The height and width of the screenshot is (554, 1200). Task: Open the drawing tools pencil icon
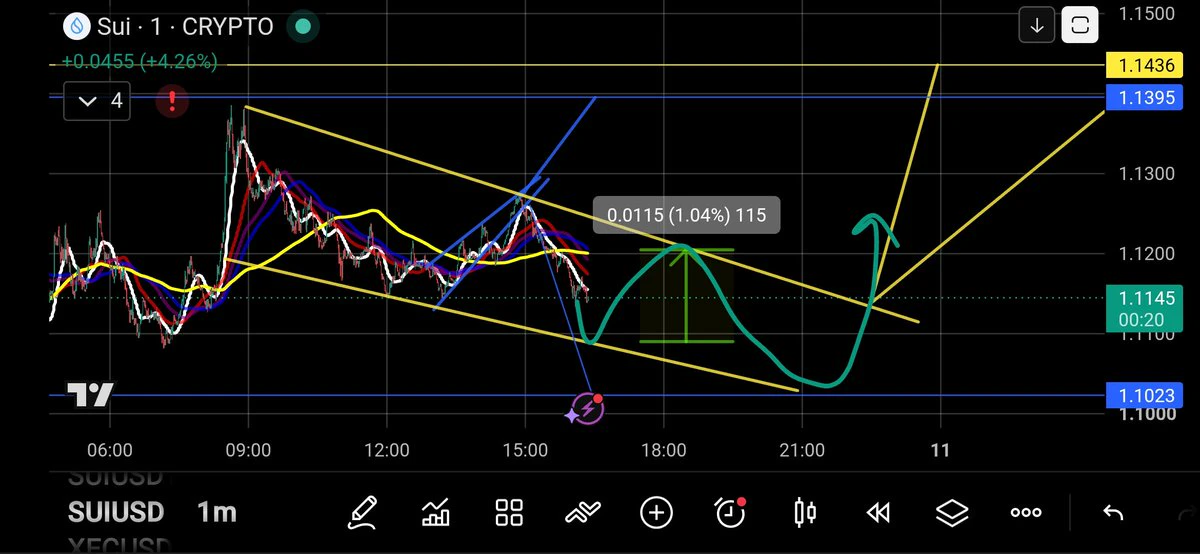(x=362, y=513)
